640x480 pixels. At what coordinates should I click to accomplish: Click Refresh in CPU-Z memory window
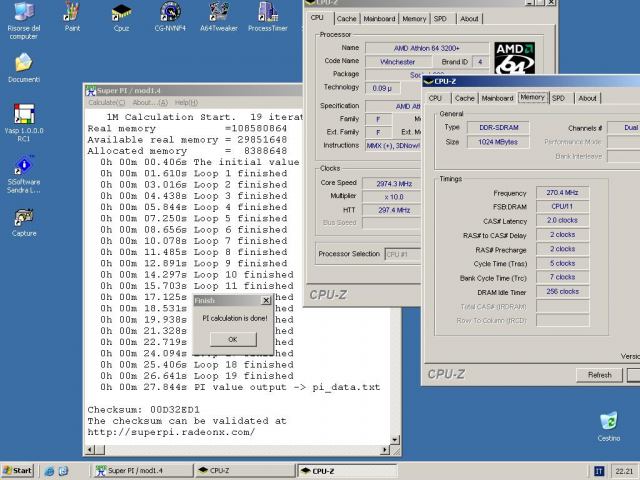point(600,375)
